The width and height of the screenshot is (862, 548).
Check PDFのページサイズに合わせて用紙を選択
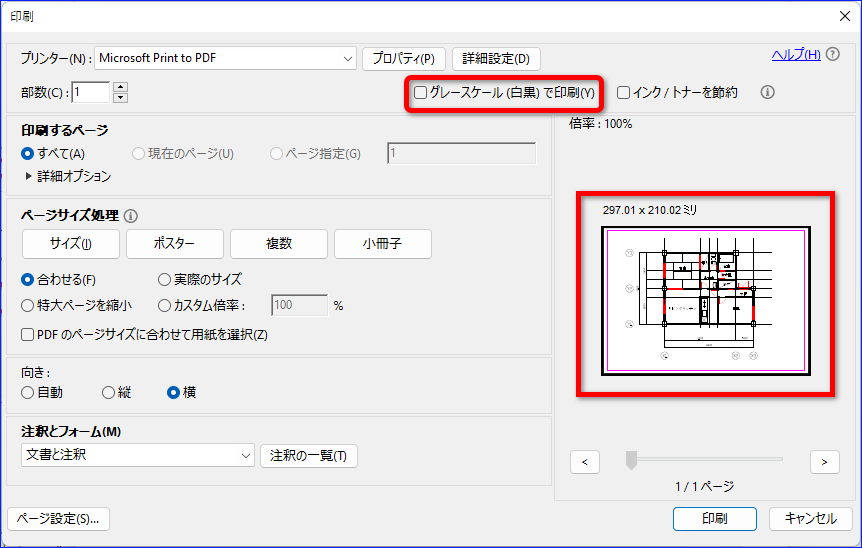tap(27, 334)
